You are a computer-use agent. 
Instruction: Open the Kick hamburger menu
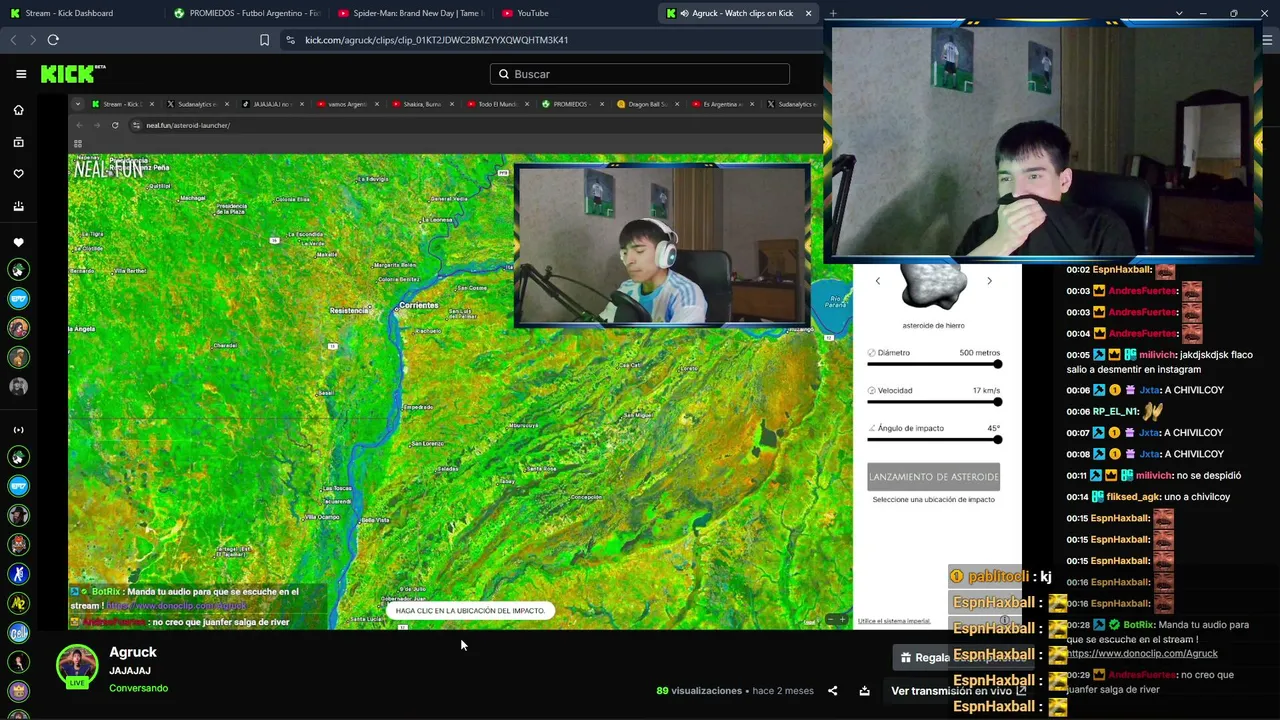[21, 74]
